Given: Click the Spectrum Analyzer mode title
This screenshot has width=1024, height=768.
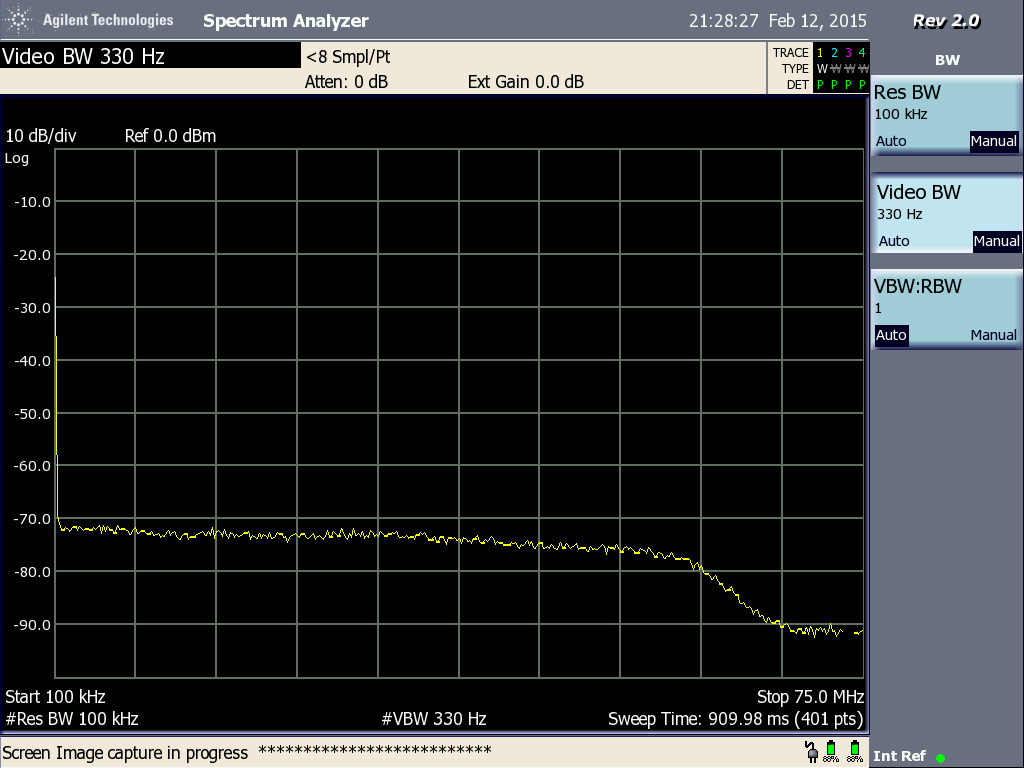Looking at the screenshot, I should [x=285, y=21].
